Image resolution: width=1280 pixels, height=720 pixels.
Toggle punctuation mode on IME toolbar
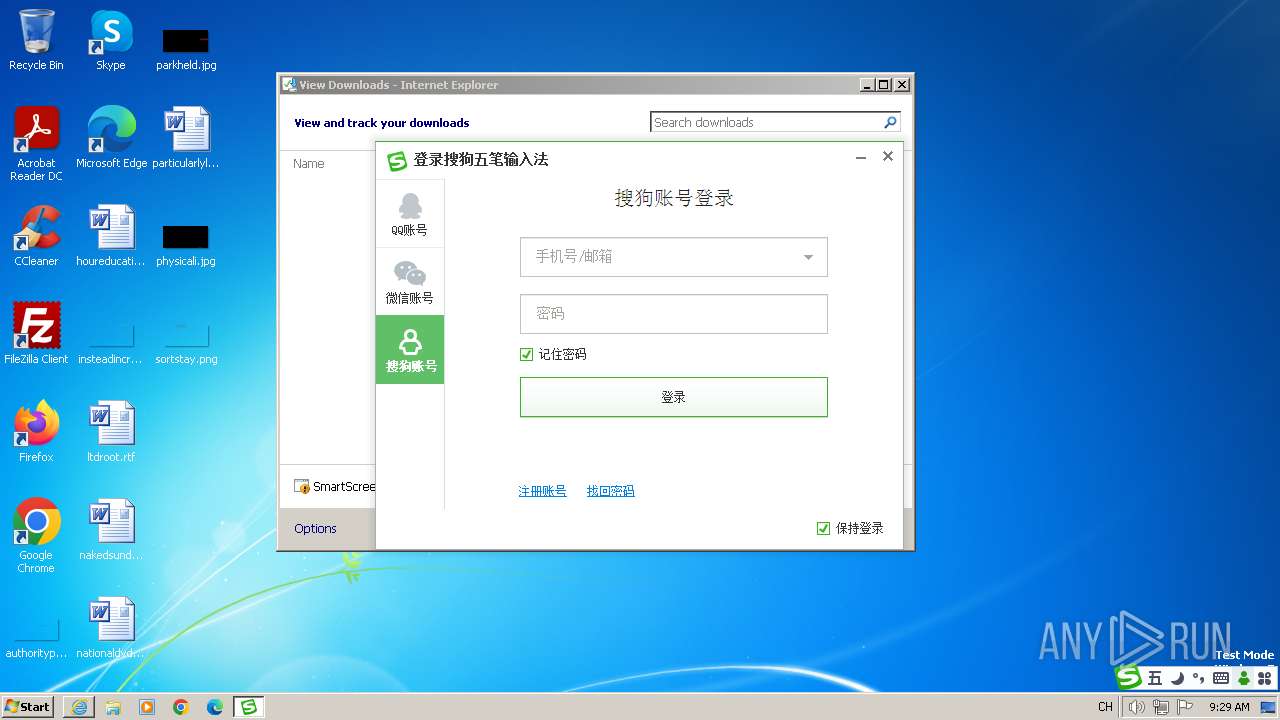coord(1199,678)
